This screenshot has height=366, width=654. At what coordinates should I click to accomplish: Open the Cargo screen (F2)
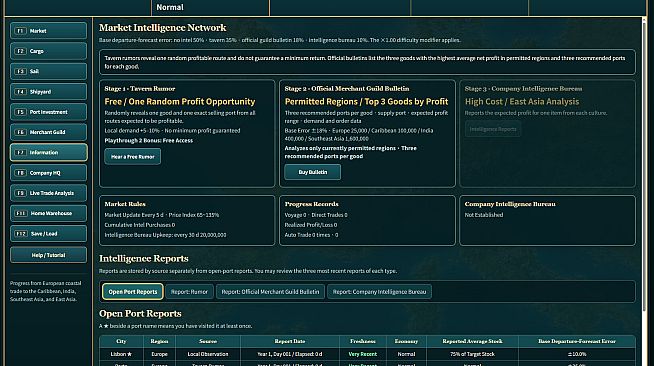(x=48, y=51)
